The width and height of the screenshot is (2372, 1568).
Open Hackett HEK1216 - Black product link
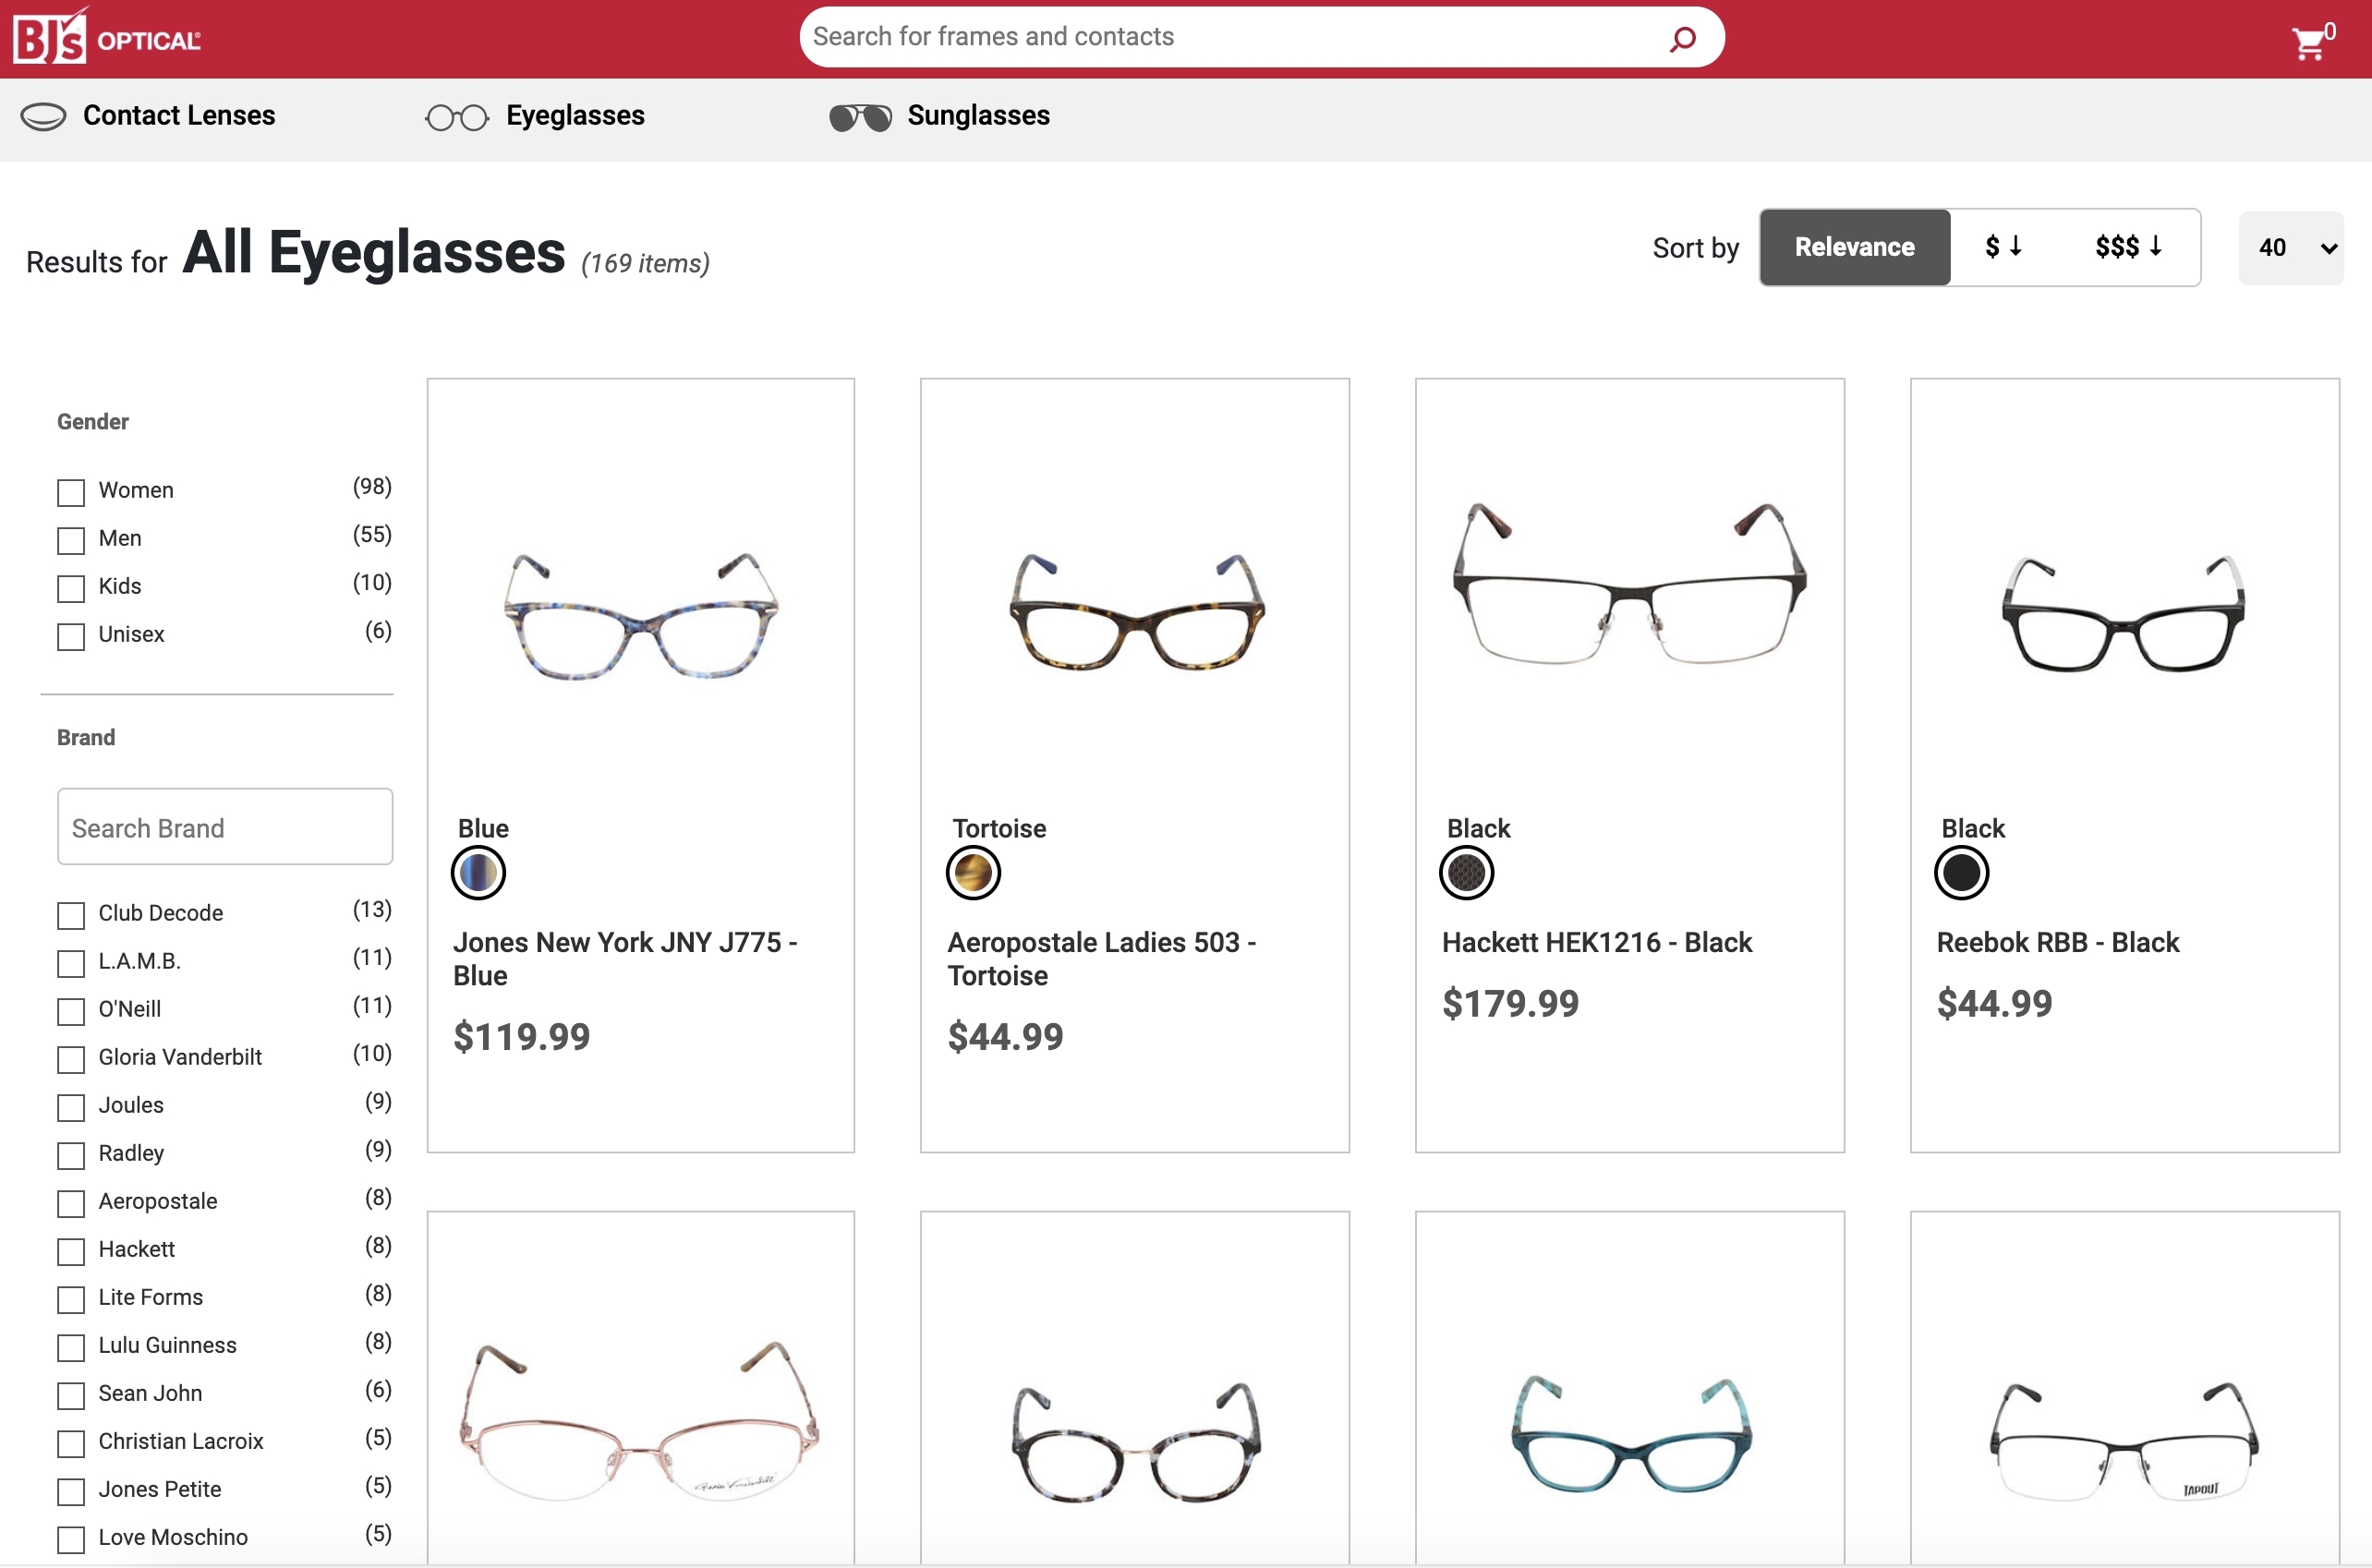point(1596,942)
